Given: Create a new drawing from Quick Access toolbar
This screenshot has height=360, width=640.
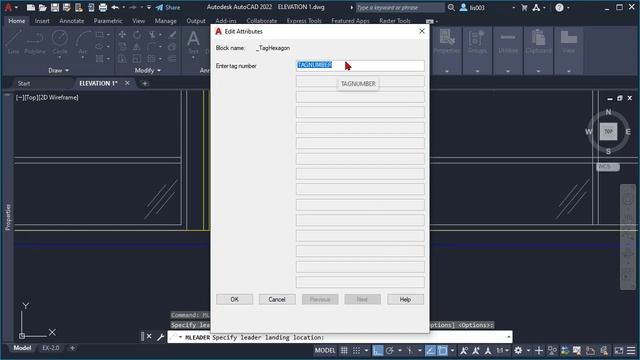Looking at the screenshot, I should [31, 7].
